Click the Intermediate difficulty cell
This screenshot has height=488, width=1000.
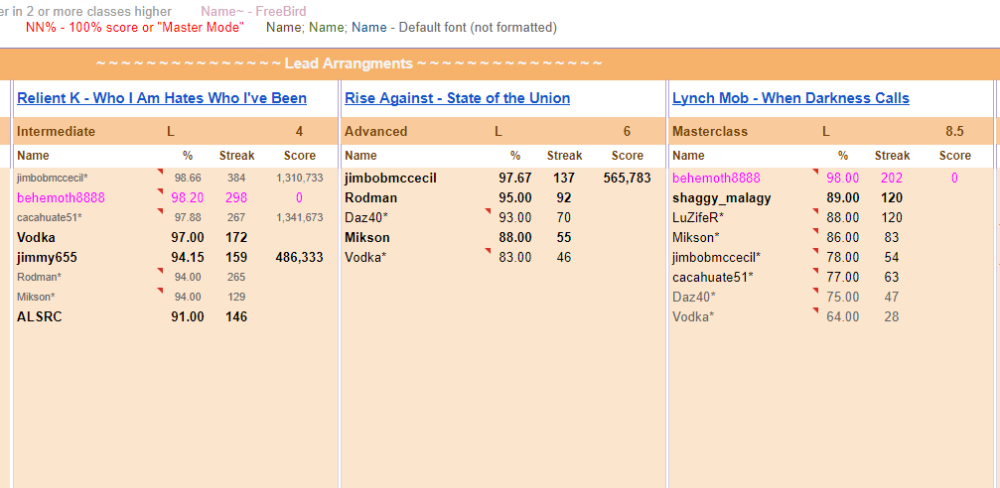pyautogui.click(x=56, y=131)
